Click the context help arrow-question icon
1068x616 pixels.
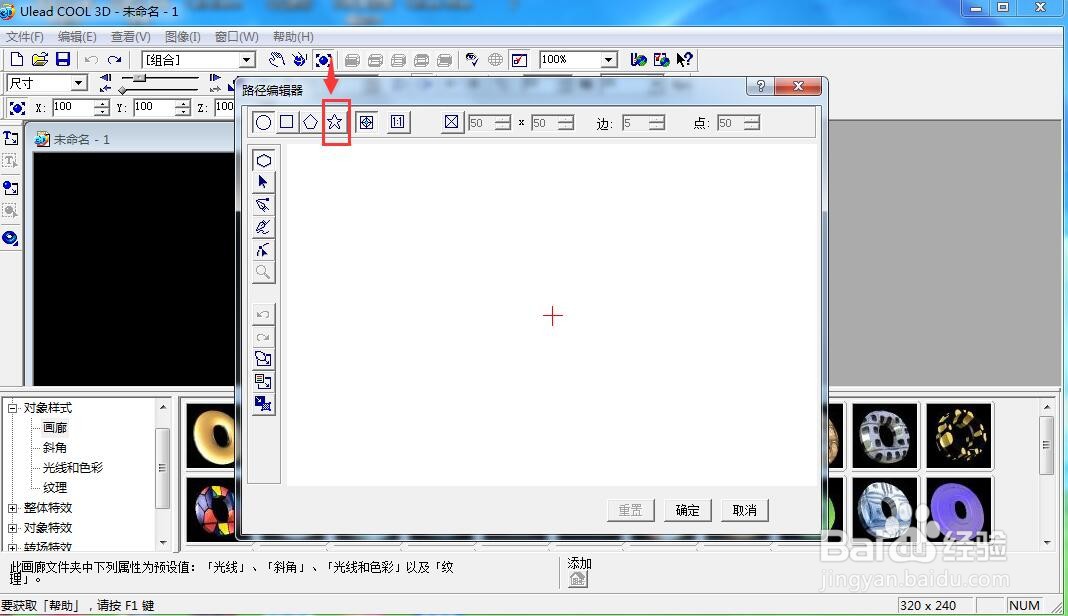(685, 60)
